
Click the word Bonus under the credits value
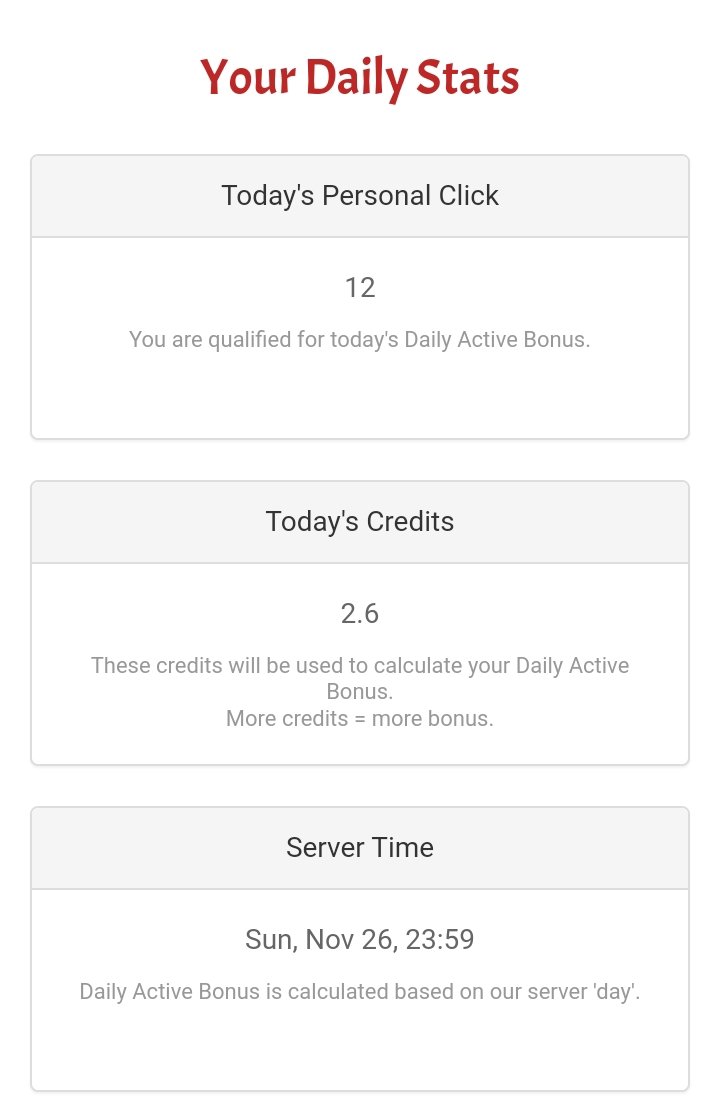point(360,692)
